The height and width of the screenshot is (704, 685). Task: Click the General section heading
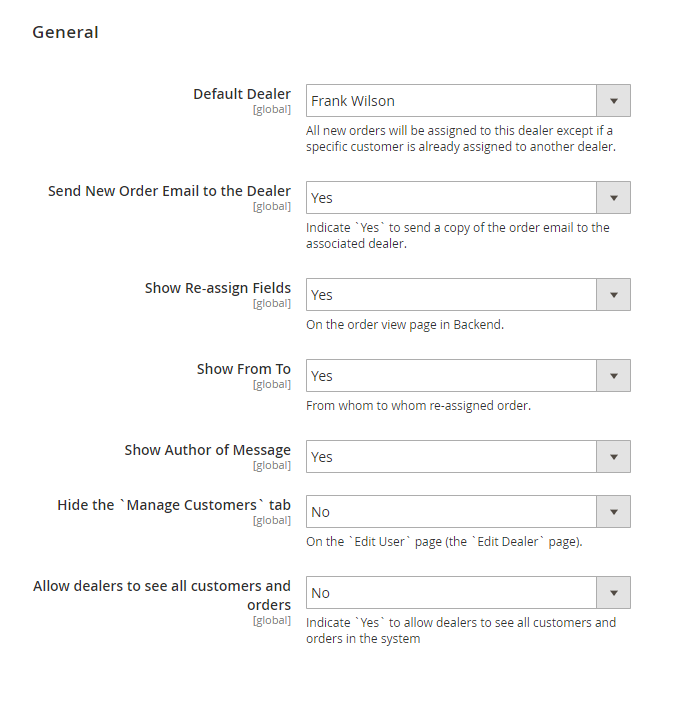click(65, 32)
